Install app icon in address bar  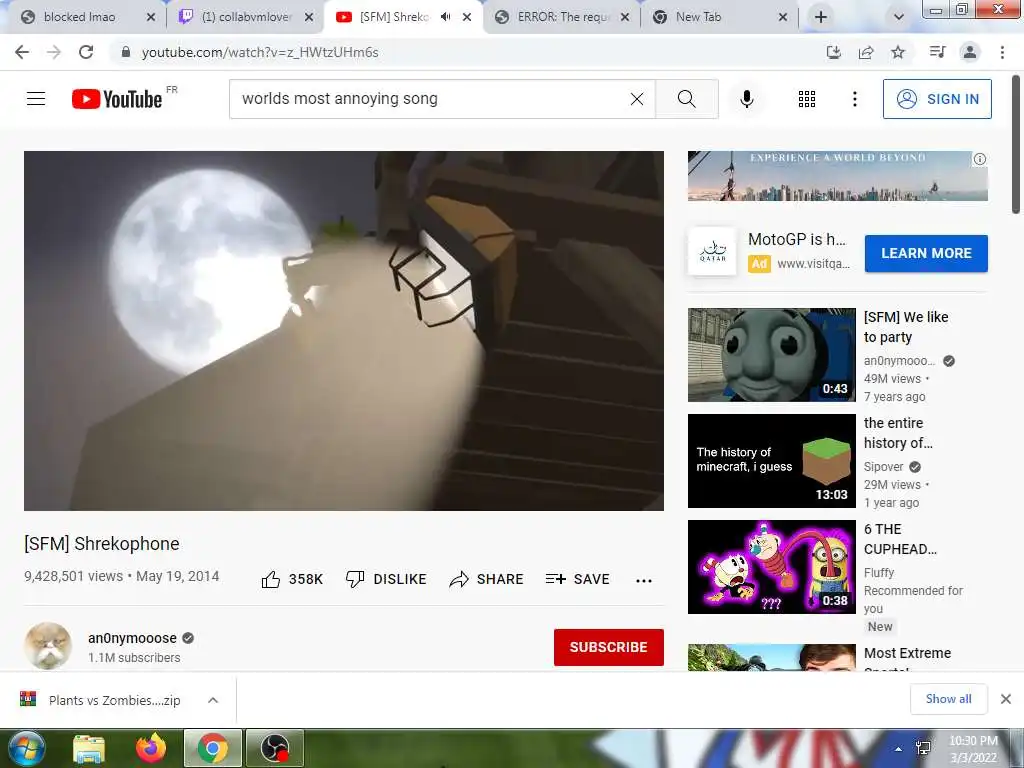click(834, 52)
